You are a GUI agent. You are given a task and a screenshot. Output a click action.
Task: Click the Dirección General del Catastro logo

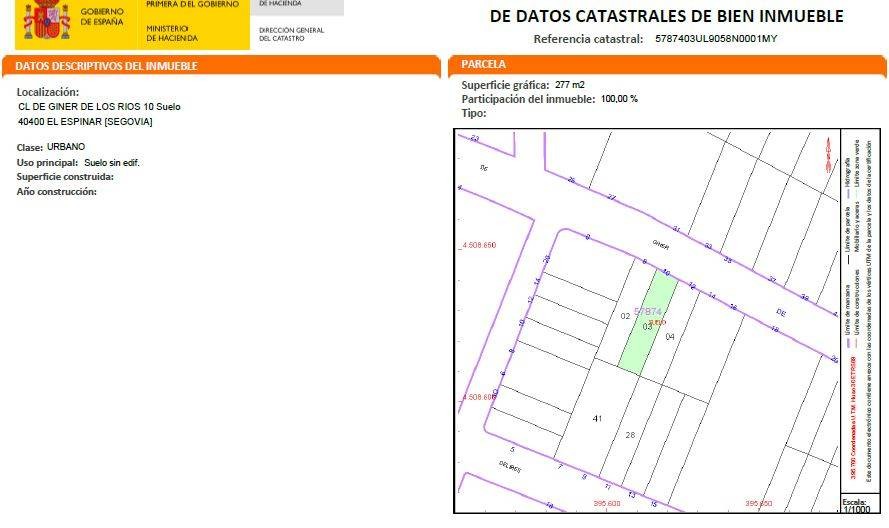tap(291, 34)
